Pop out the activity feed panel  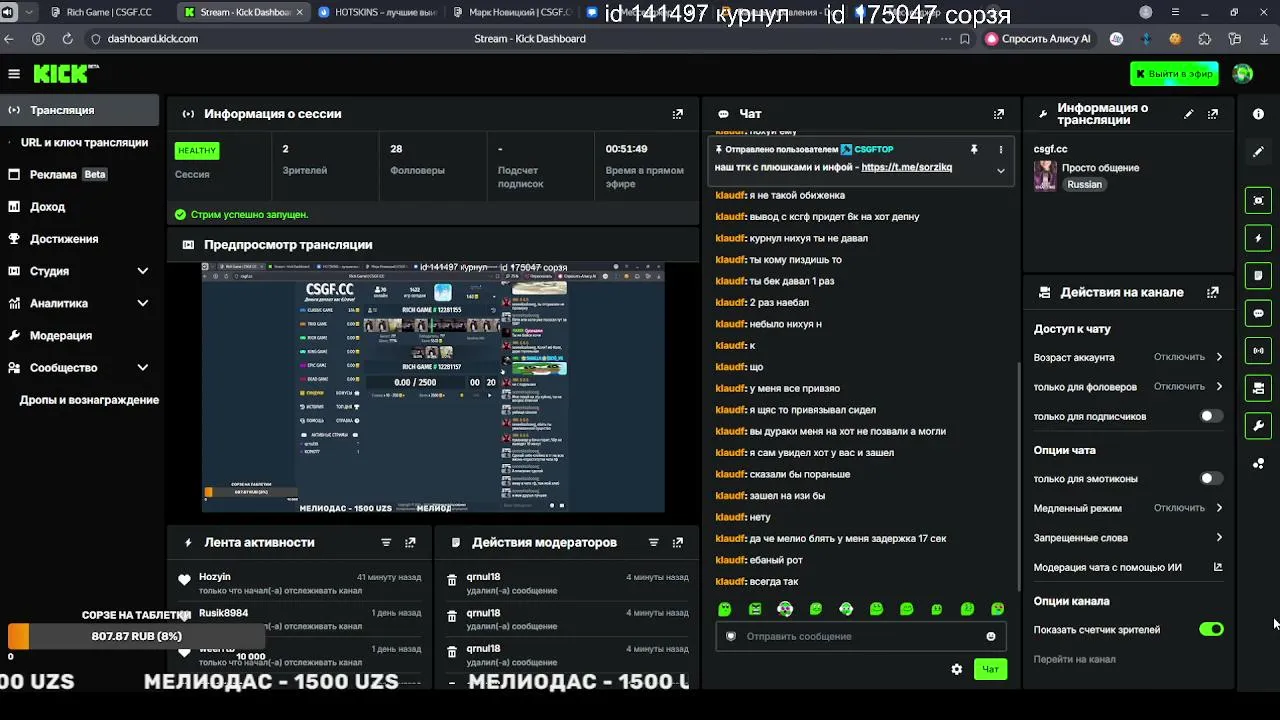(x=410, y=543)
